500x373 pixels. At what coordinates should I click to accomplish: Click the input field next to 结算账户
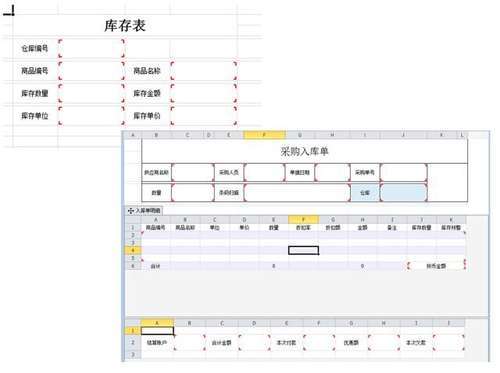point(190,343)
